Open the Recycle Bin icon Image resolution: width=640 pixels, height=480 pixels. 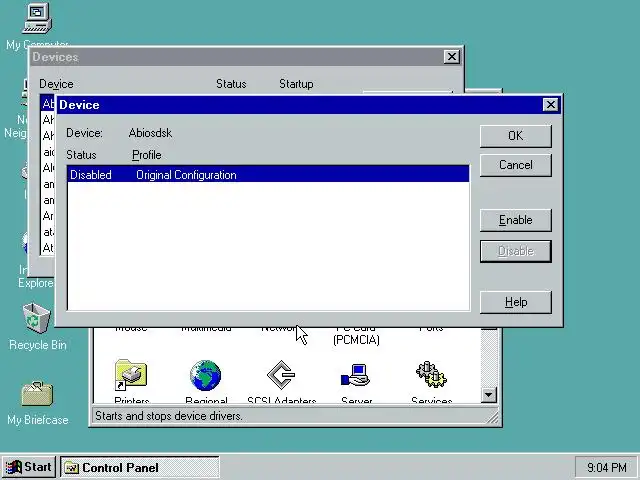pyautogui.click(x=37, y=318)
